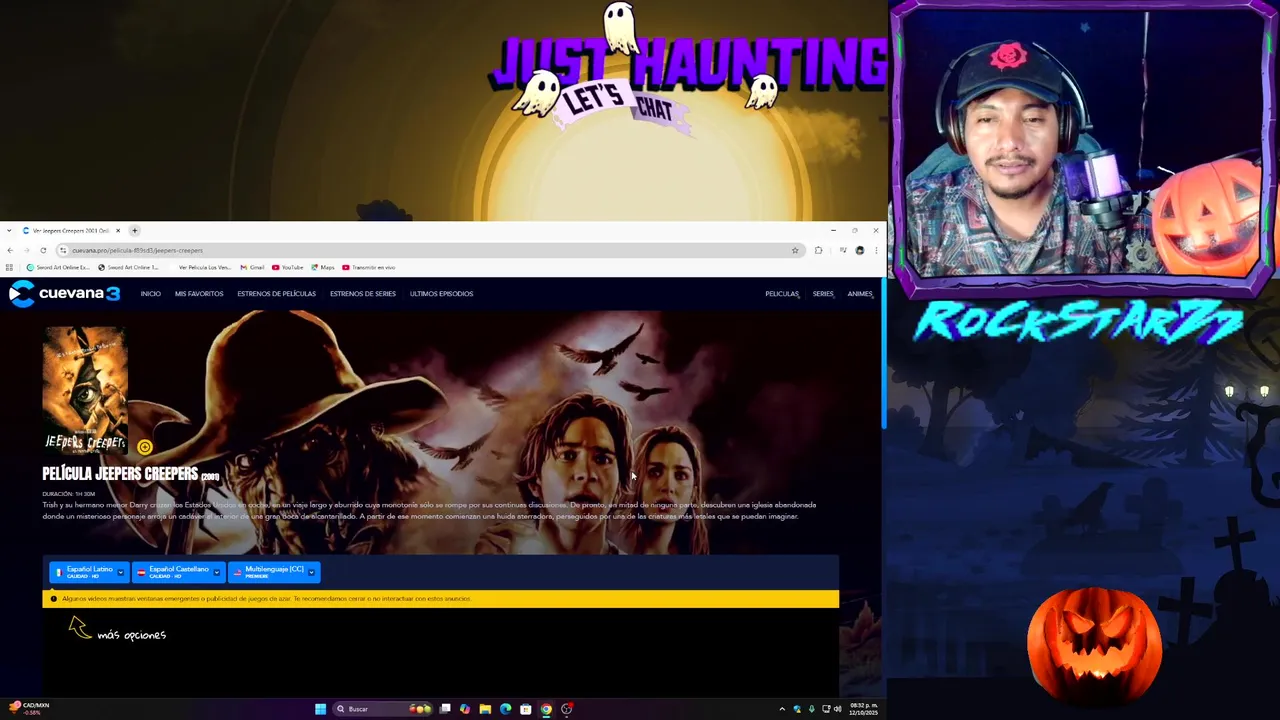
Task: Expand the PELÍCULAS dropdown menu
Action: click(x=782, y=294)
